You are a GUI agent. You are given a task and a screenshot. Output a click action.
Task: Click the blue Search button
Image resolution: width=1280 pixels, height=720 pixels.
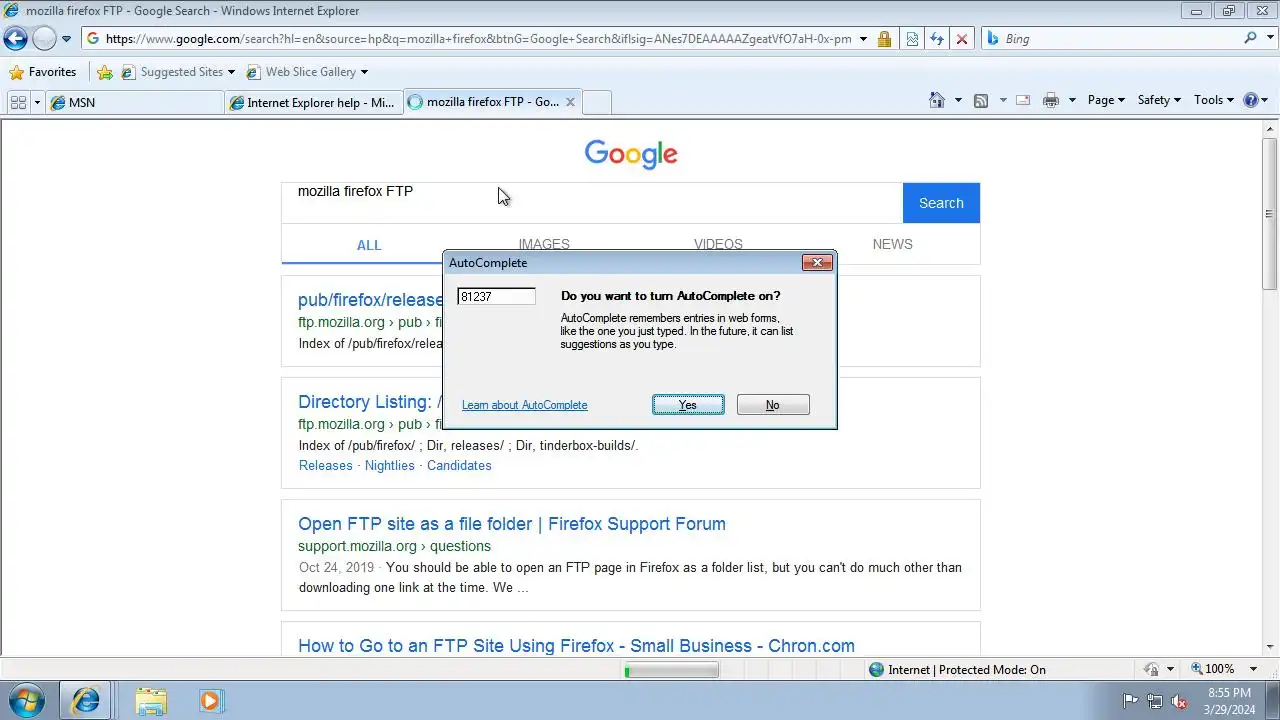point(941,203)
